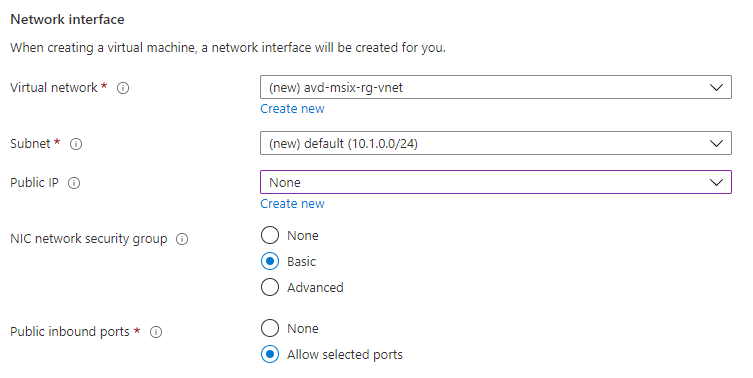753x378 pixels.
Task: Select Basic network security group option
Action: [x=270, y=261]
